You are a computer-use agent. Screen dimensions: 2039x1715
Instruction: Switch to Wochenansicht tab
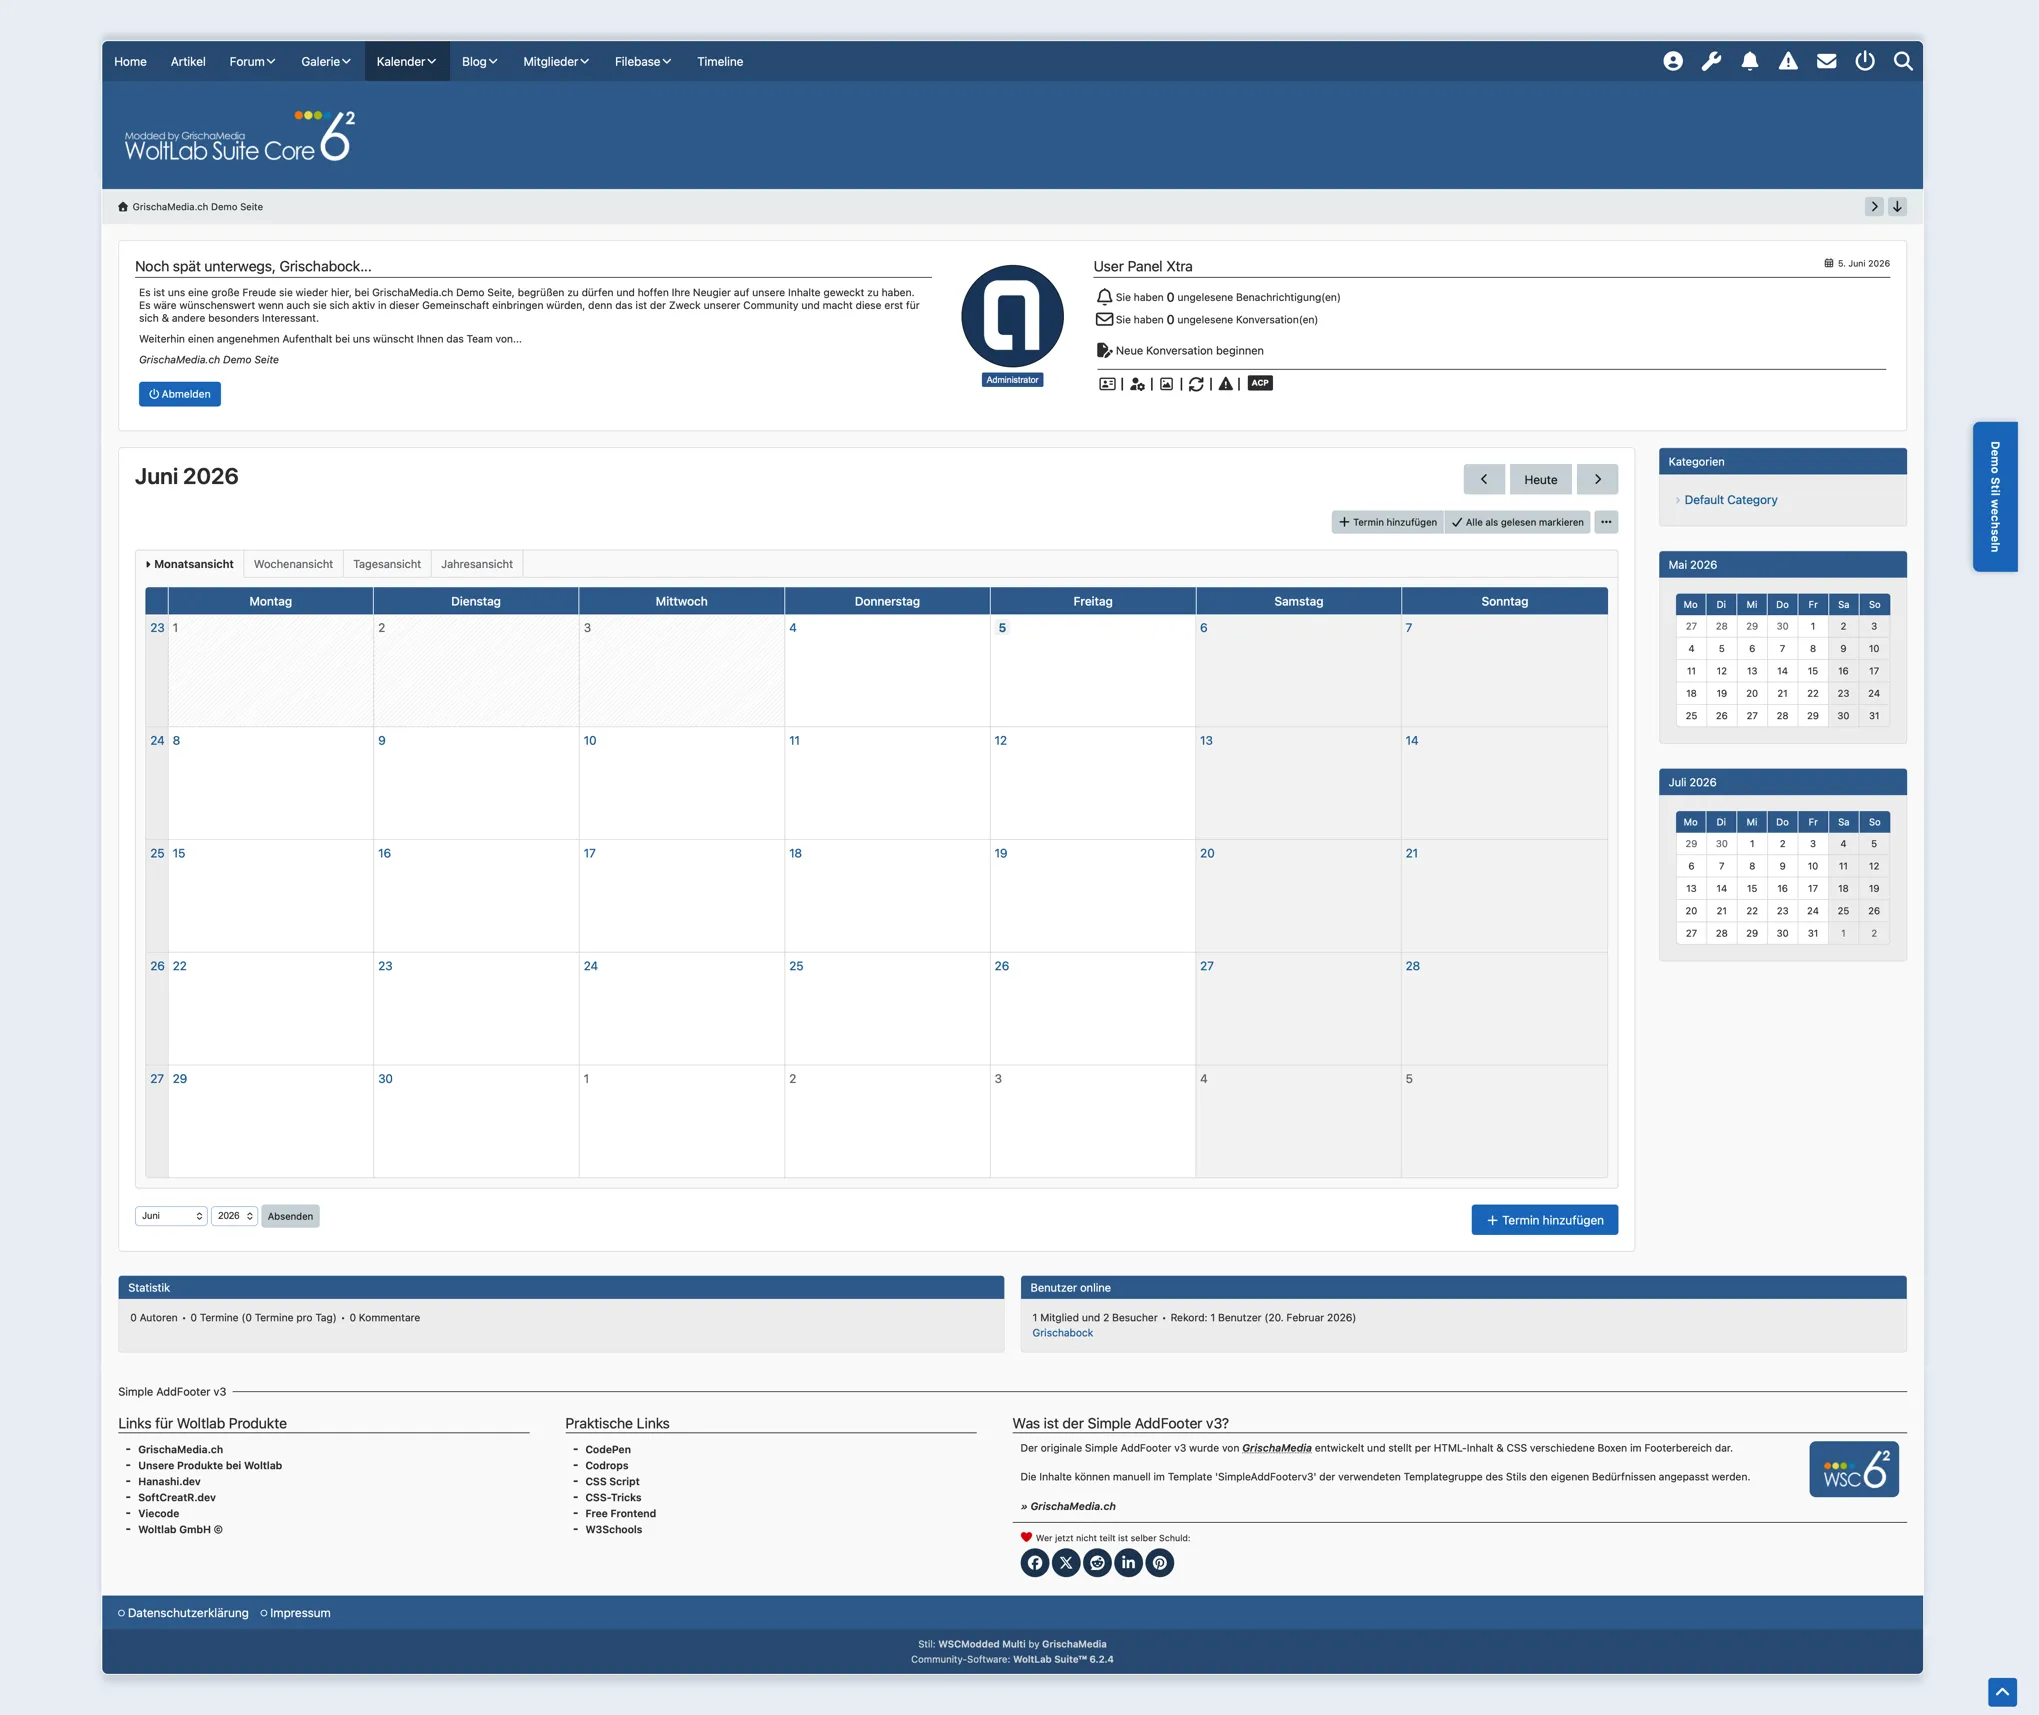(x=293, y=564)
